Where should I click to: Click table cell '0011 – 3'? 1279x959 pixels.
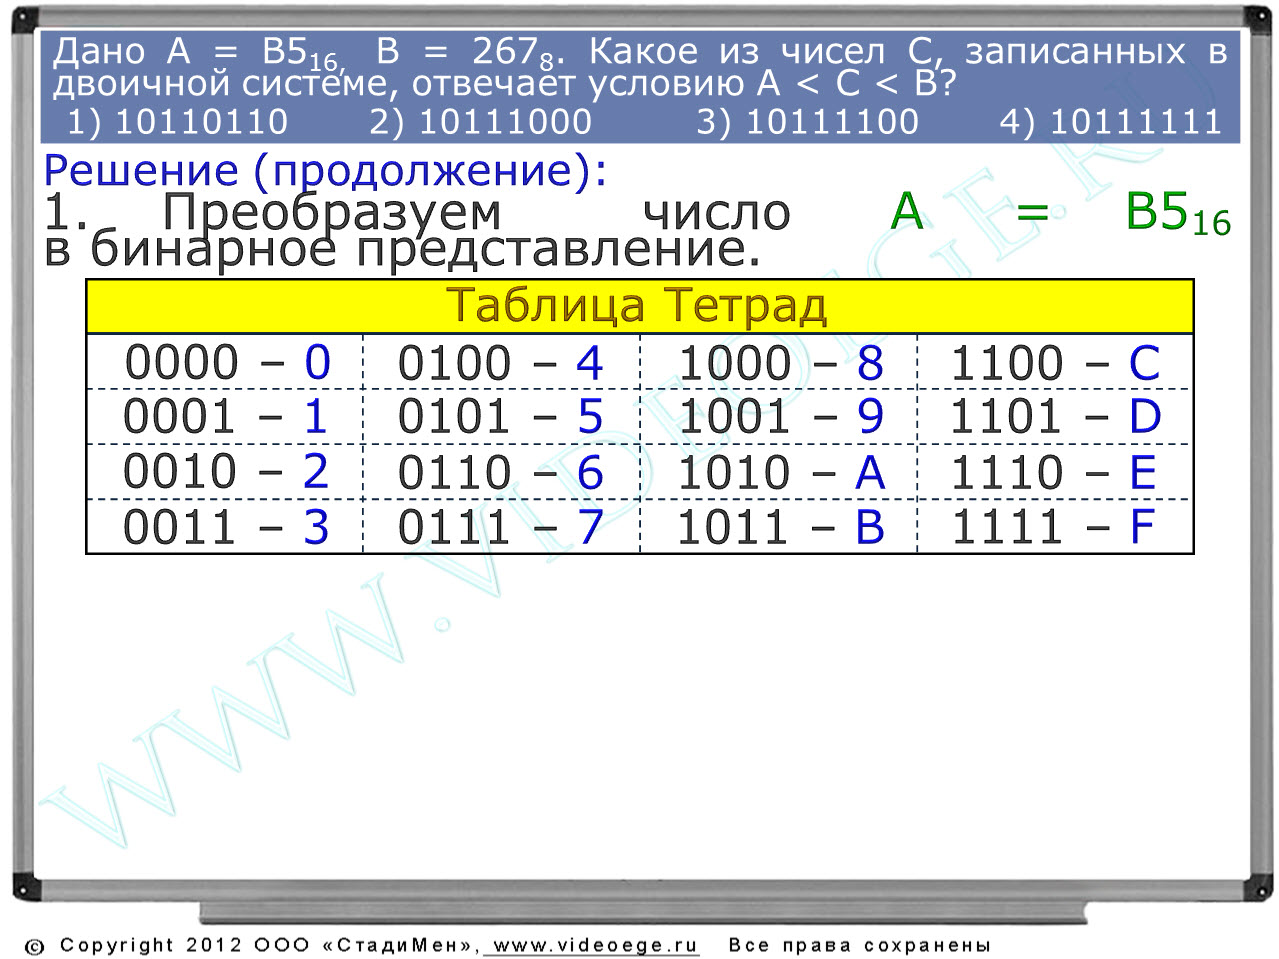pos(225,526)
